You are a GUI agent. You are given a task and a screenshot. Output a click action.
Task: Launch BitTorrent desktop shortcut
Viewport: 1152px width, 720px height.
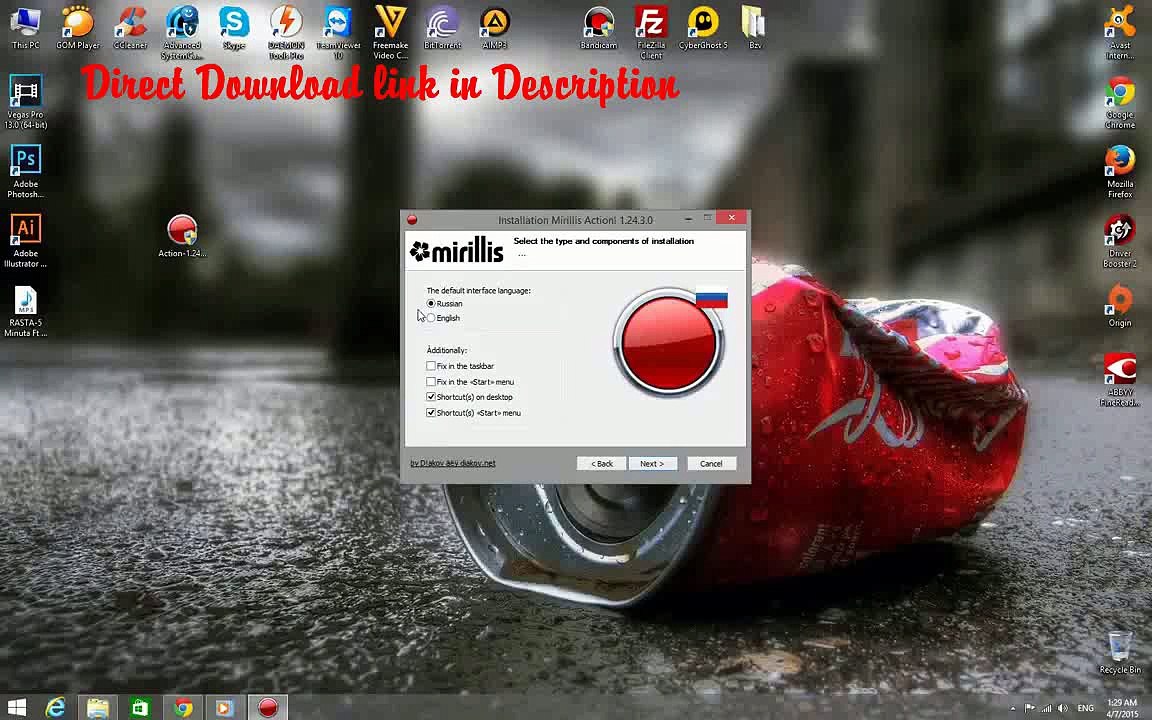point(442,28)
